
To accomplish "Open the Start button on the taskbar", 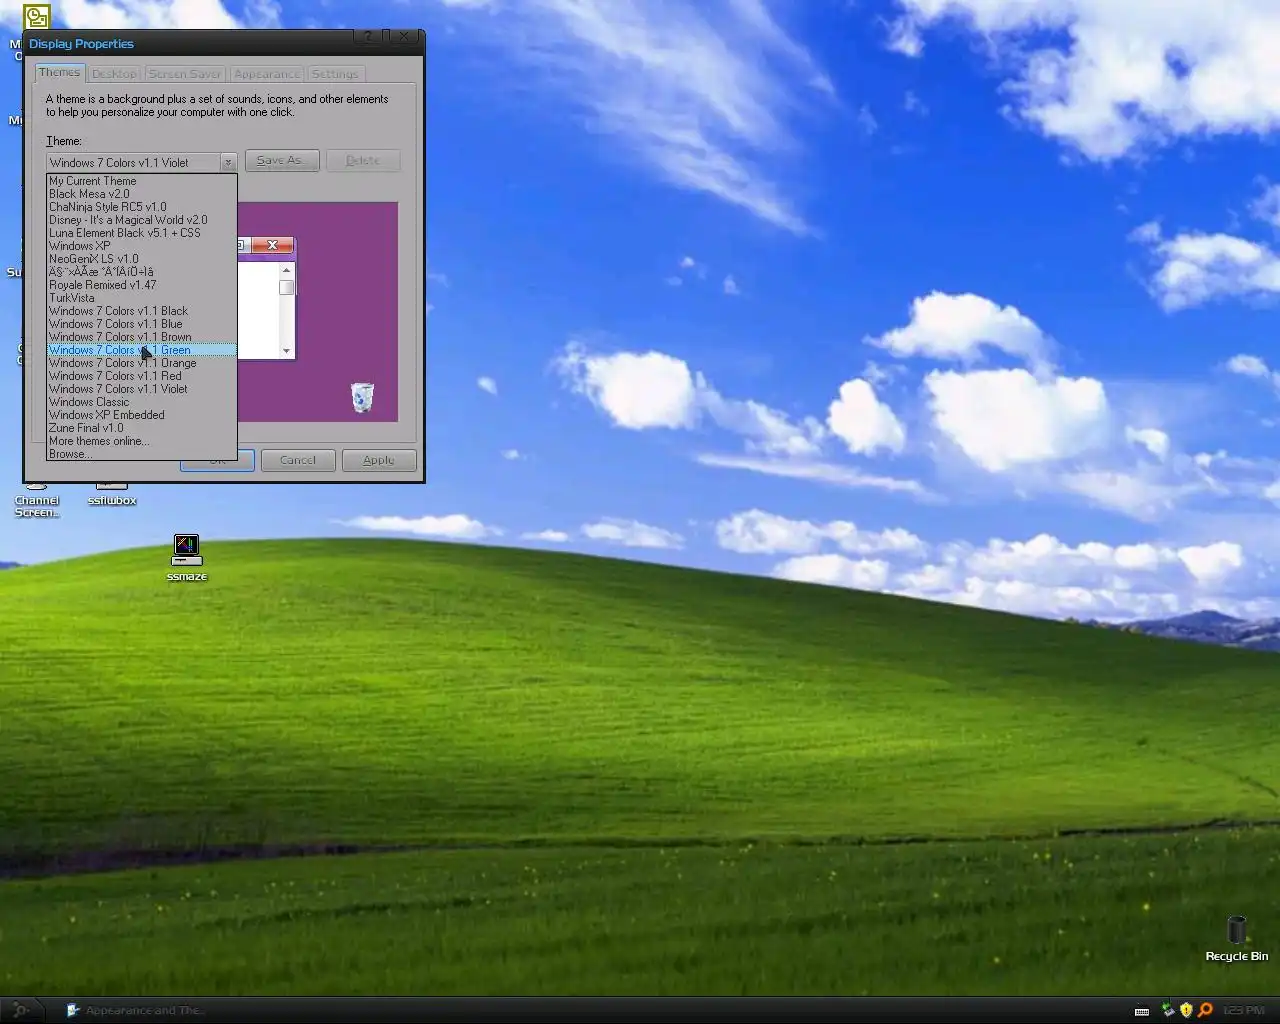I will tap(21, 1010).
